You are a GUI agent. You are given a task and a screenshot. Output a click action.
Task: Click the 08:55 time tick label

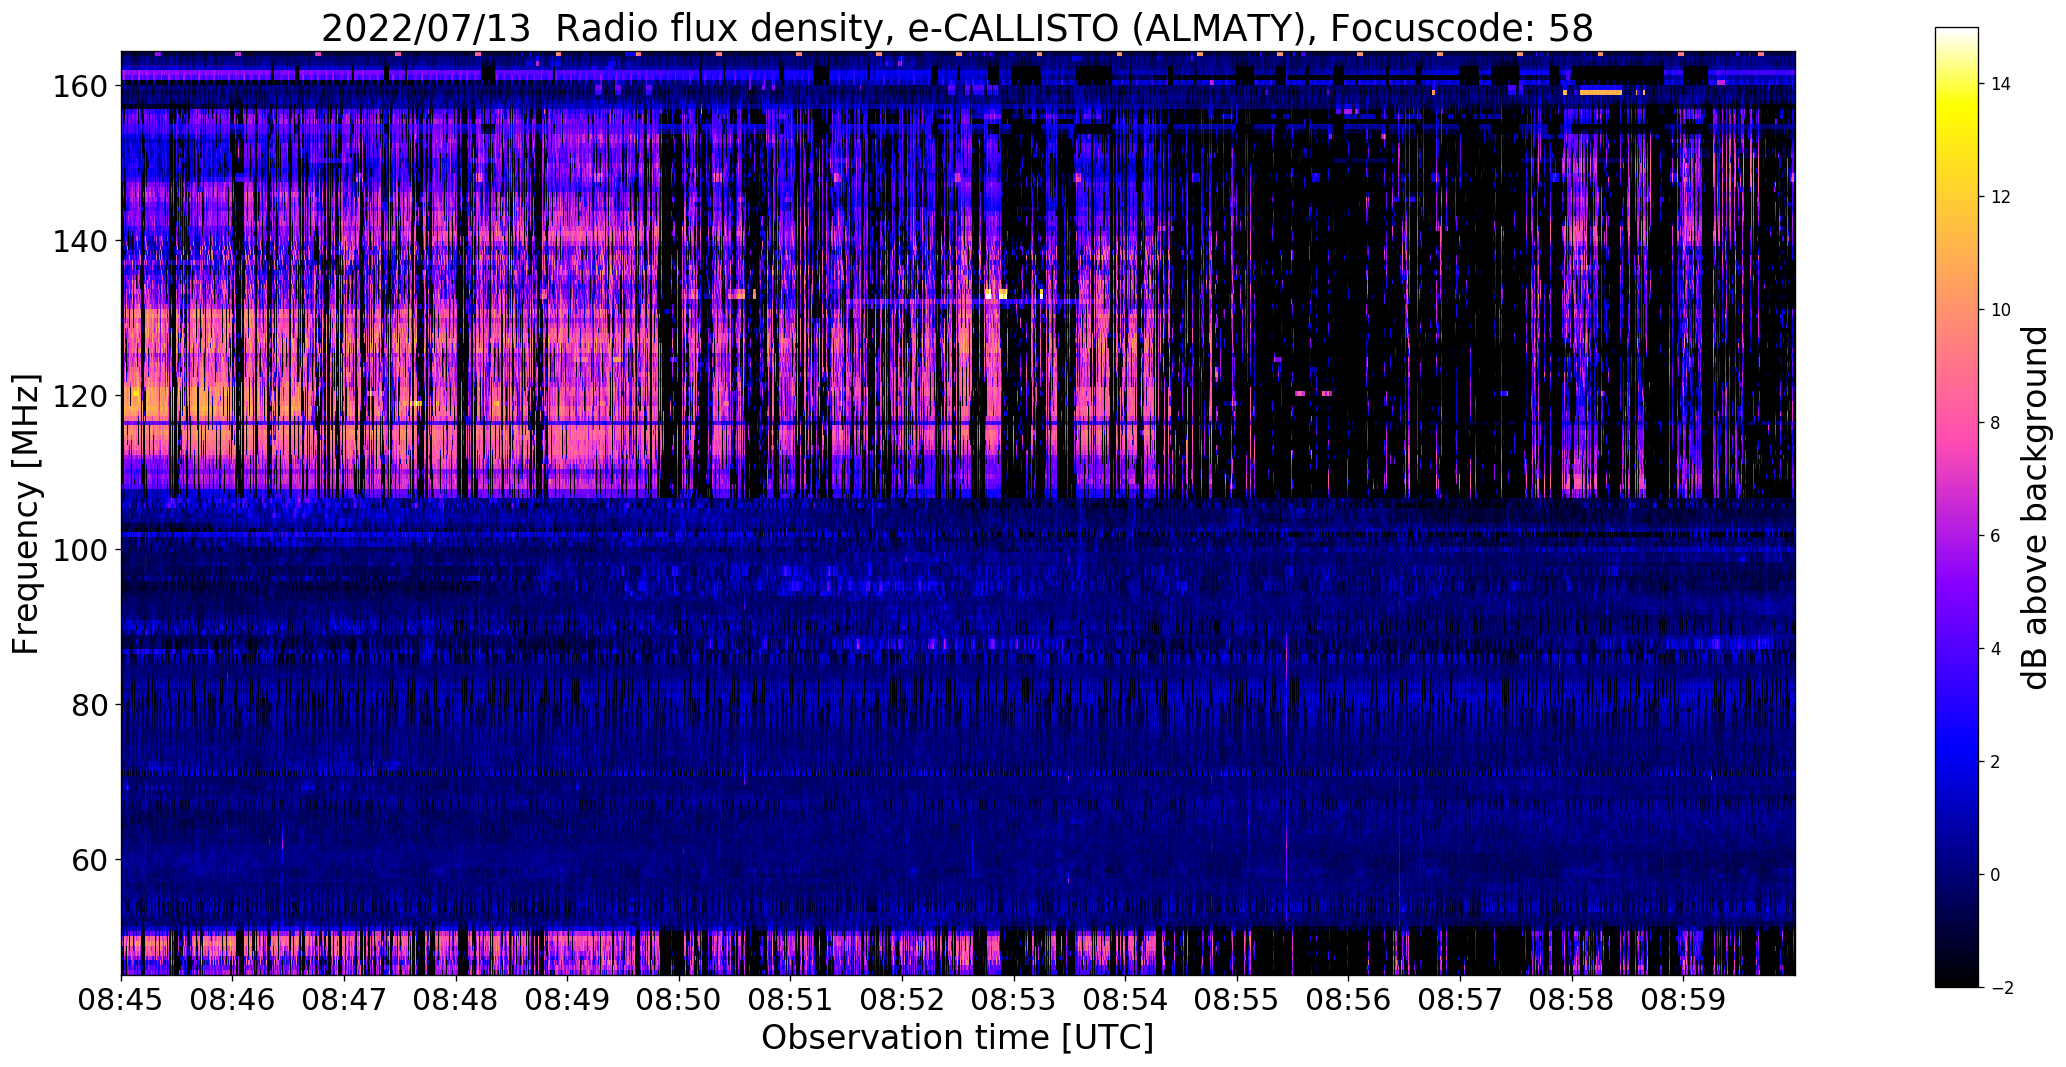[1237, 1001]
